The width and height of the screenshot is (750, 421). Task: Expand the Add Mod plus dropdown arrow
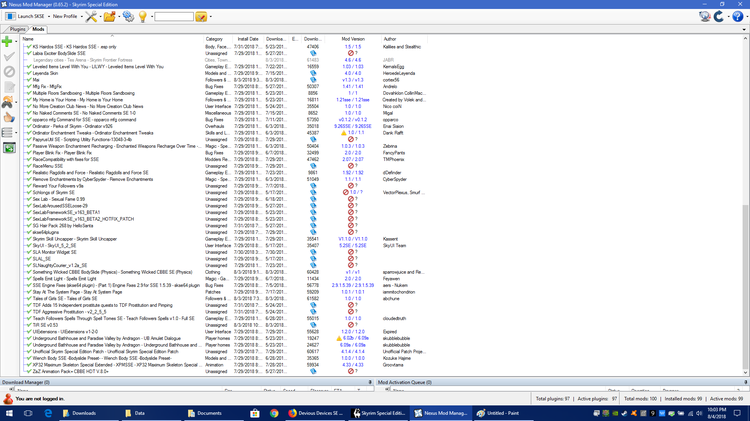point(16,42)
